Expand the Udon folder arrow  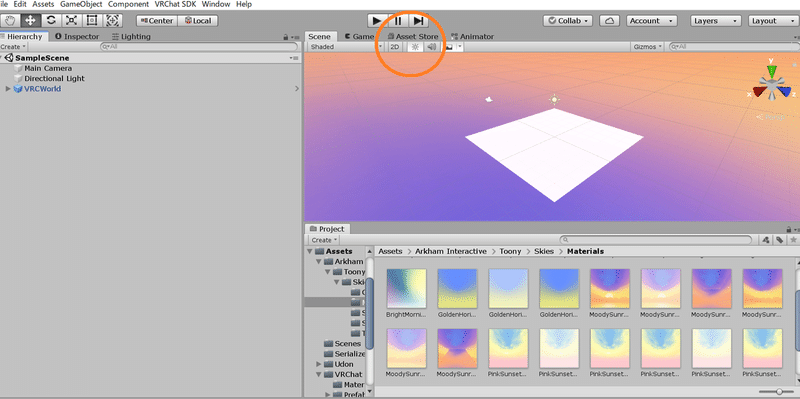click(x=319, y=364)
